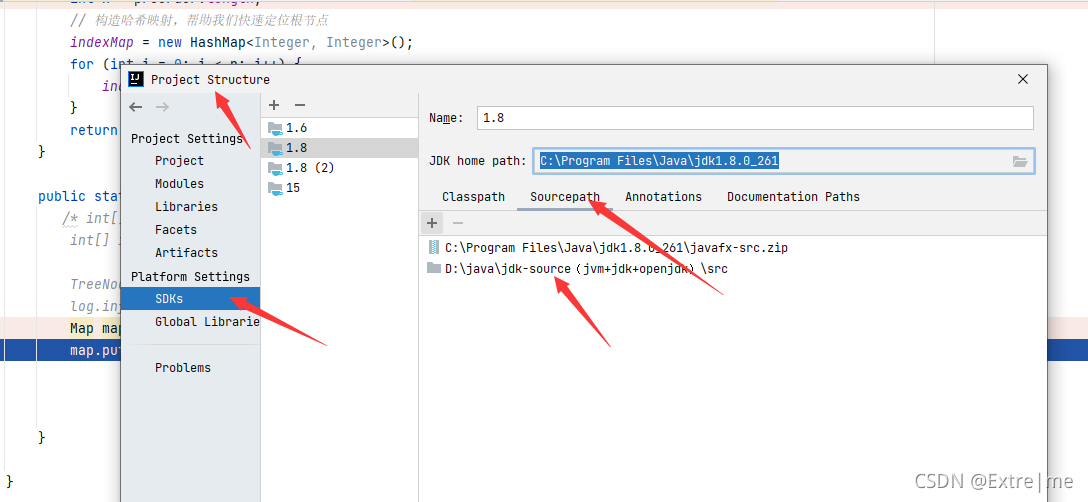This screenshot has width=1088, height=502.
Task: Select the 1.8 SDK entry
Action: point(340,148)
